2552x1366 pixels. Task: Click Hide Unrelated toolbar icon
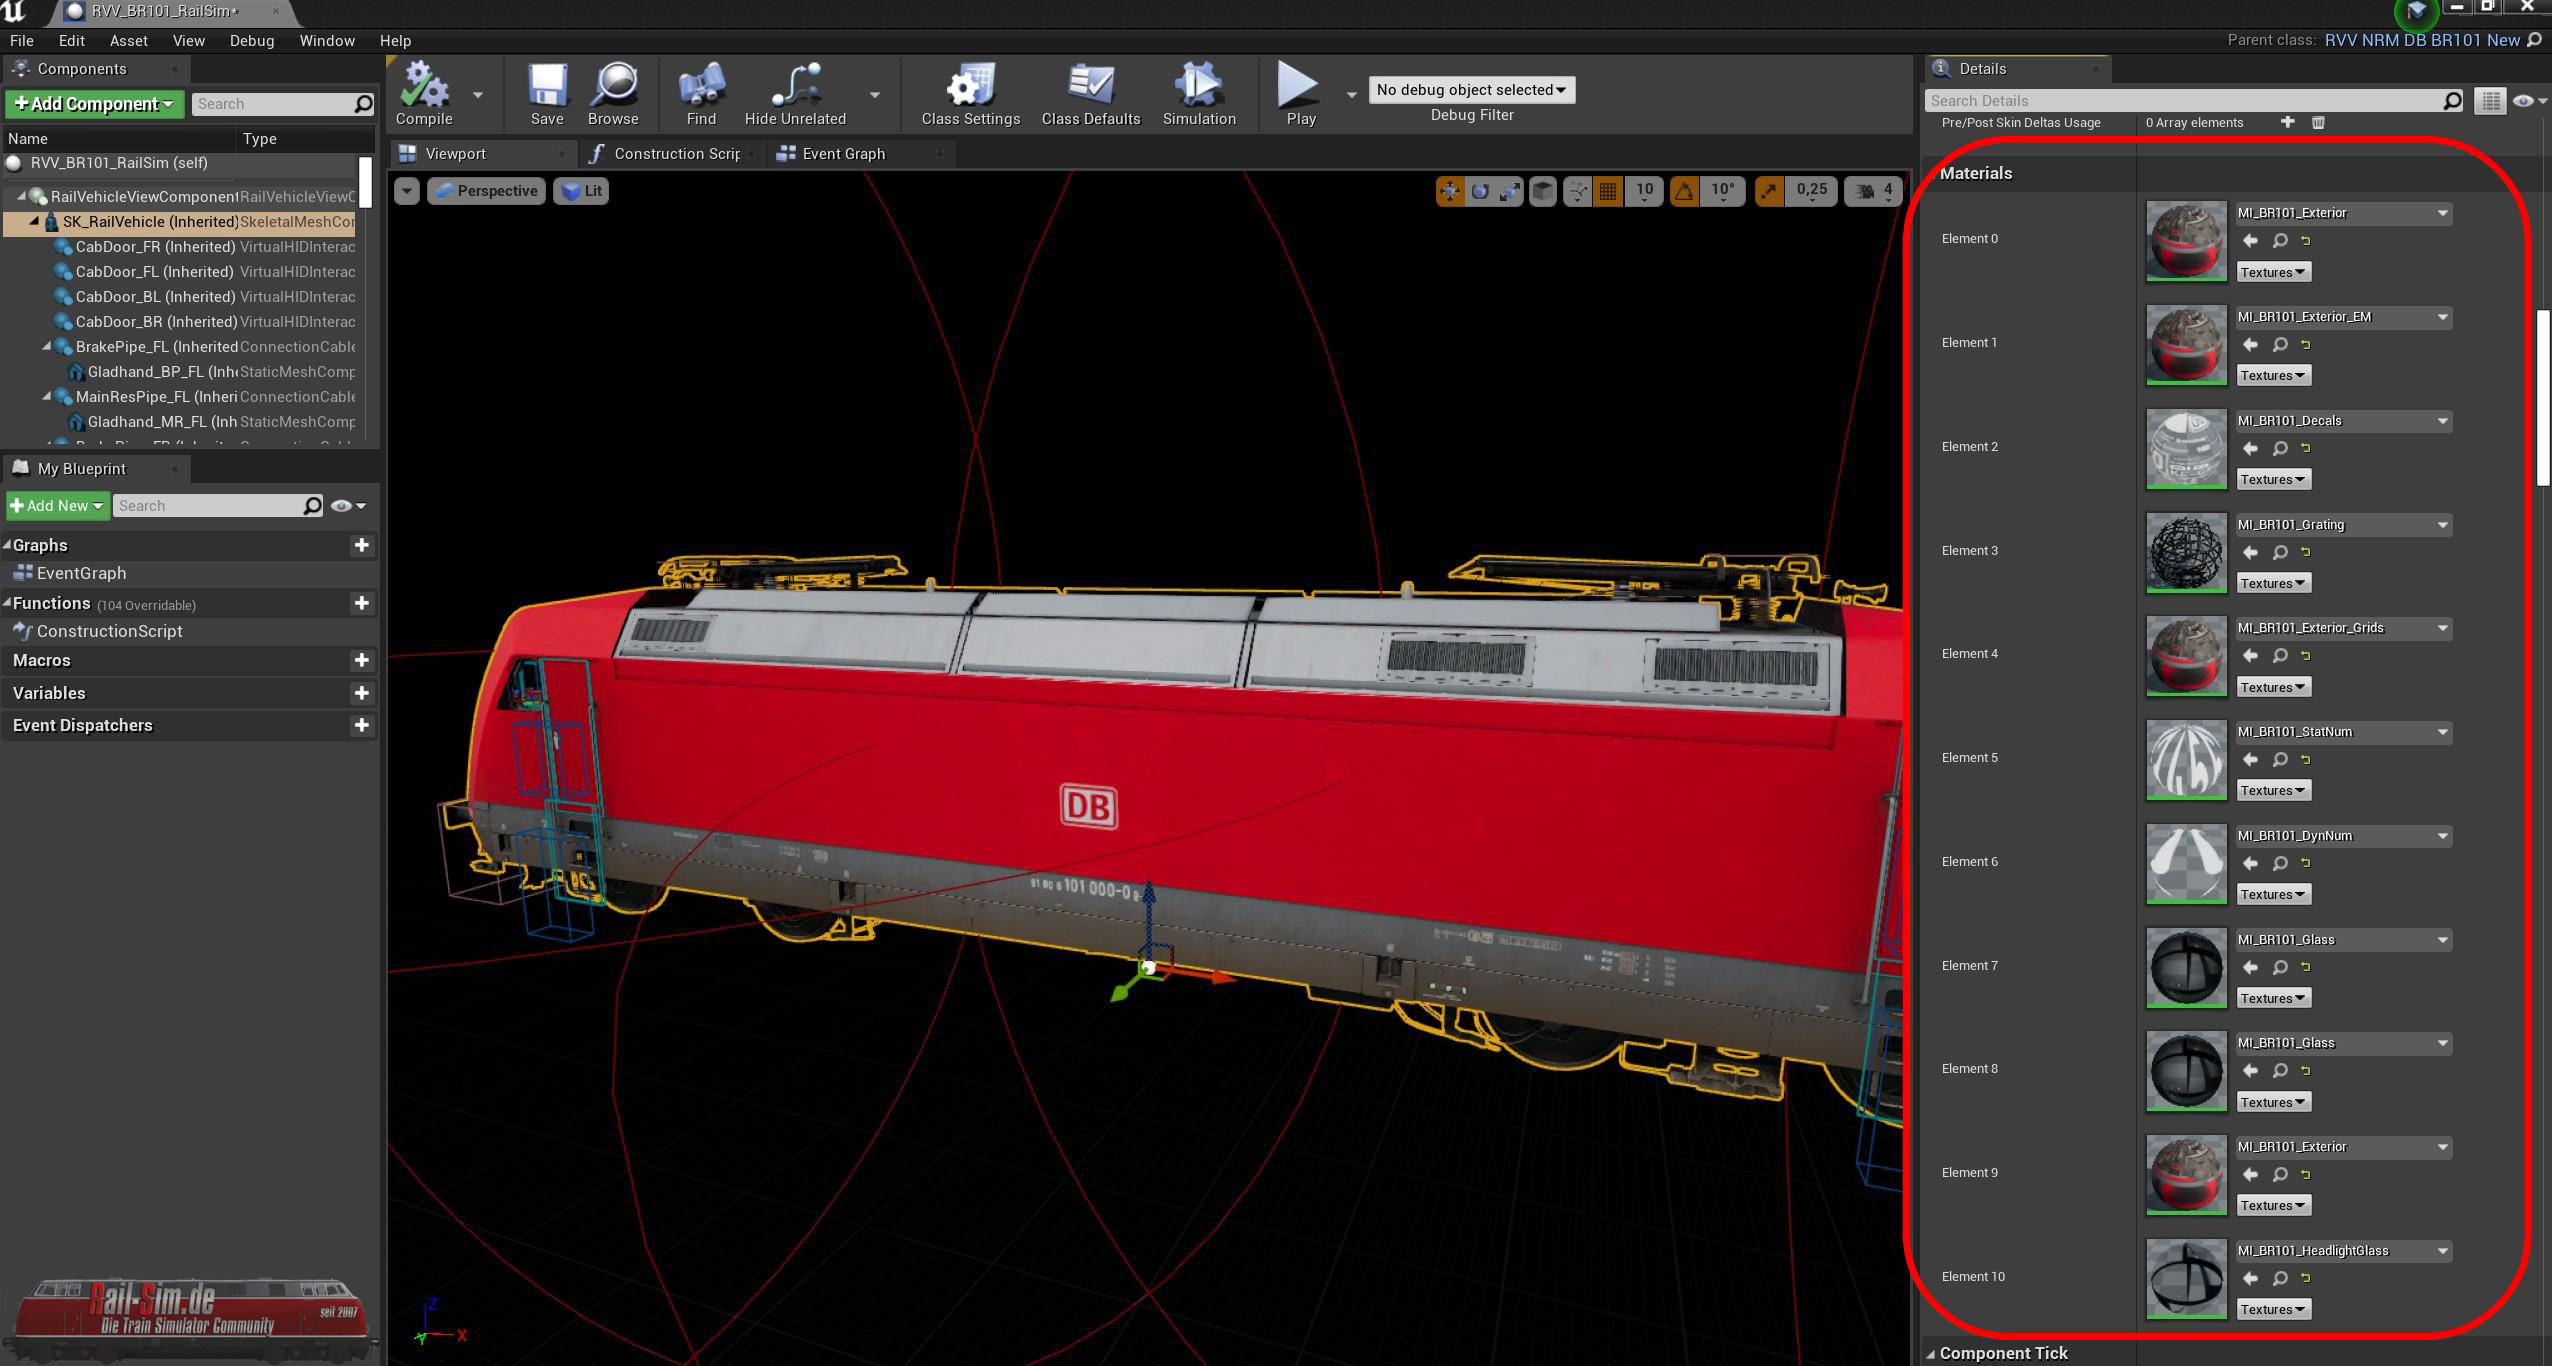(795, 93)
